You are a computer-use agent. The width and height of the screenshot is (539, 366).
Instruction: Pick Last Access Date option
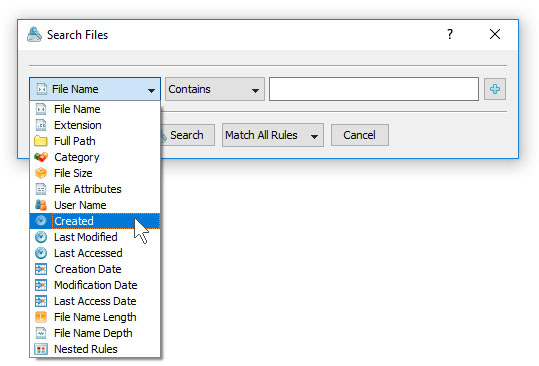coord(95,301)
